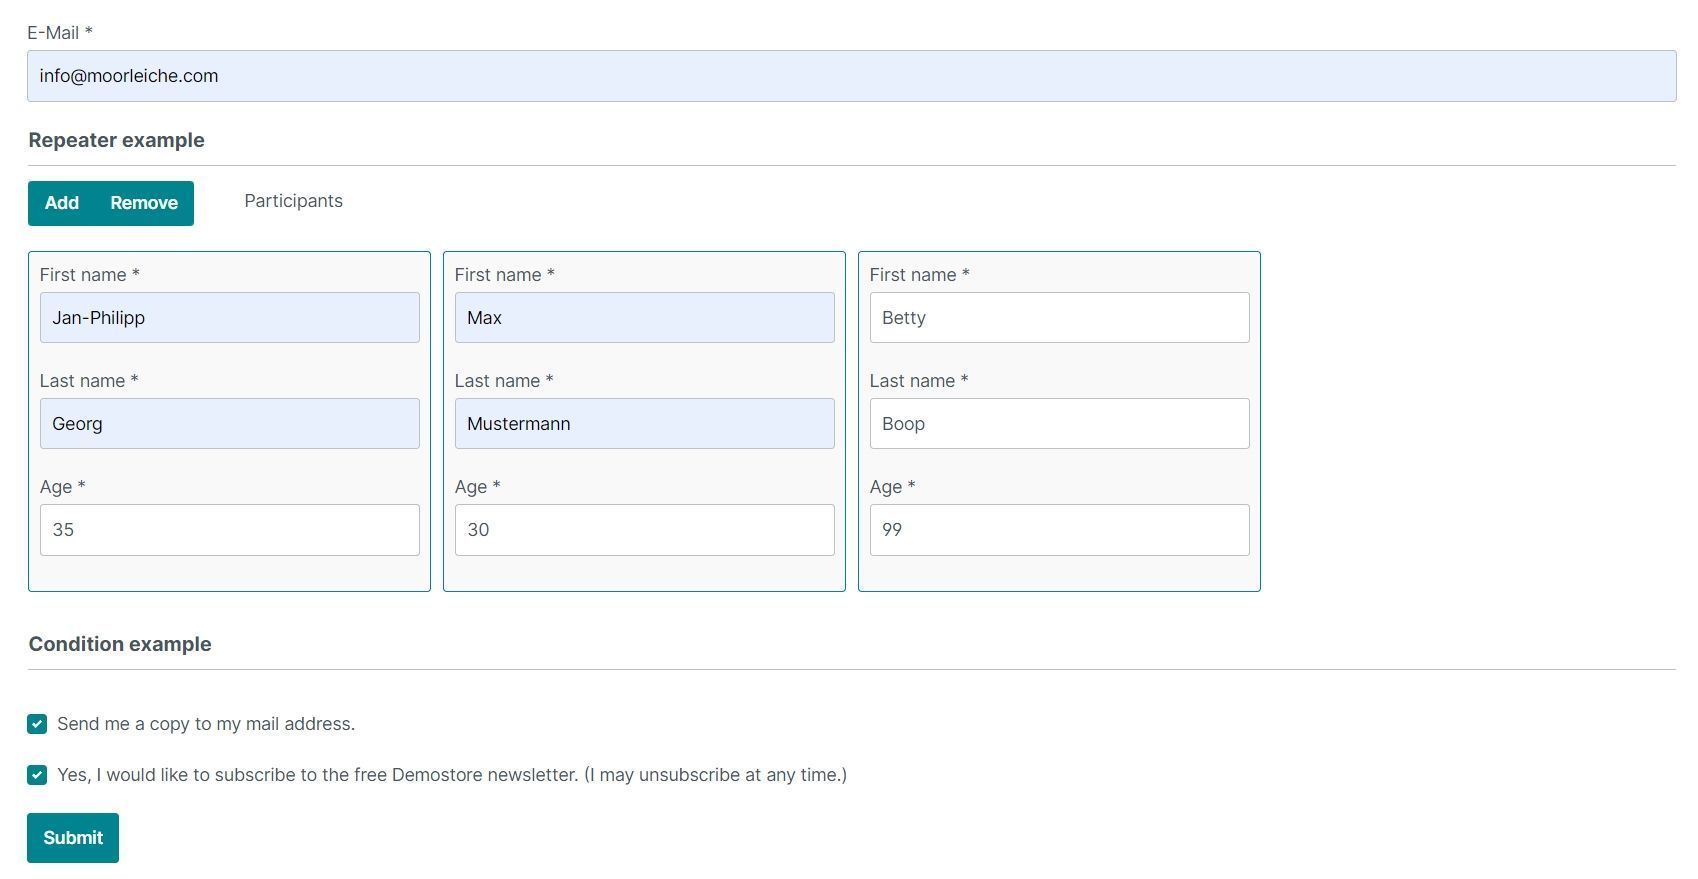Click the E-Mail input field

pos(850,76)
